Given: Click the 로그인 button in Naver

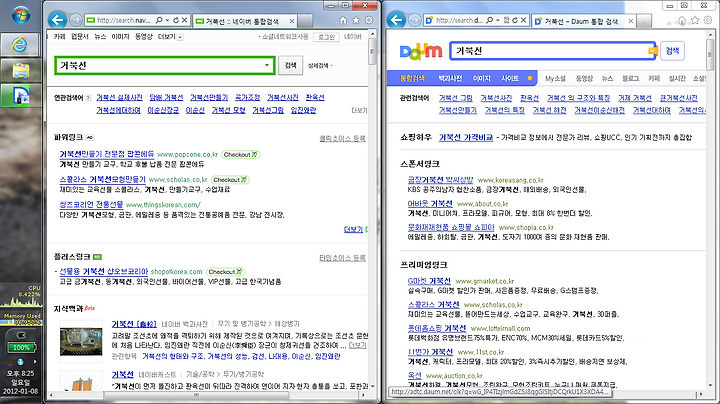Looking at the screenshot, I should pos(326,37).
